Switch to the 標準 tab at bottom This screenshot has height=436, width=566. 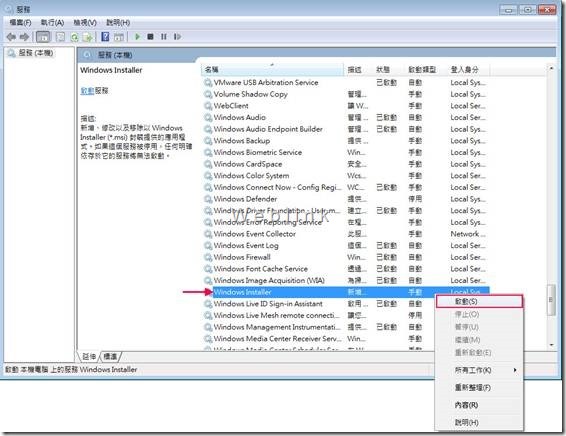(110, 357)
